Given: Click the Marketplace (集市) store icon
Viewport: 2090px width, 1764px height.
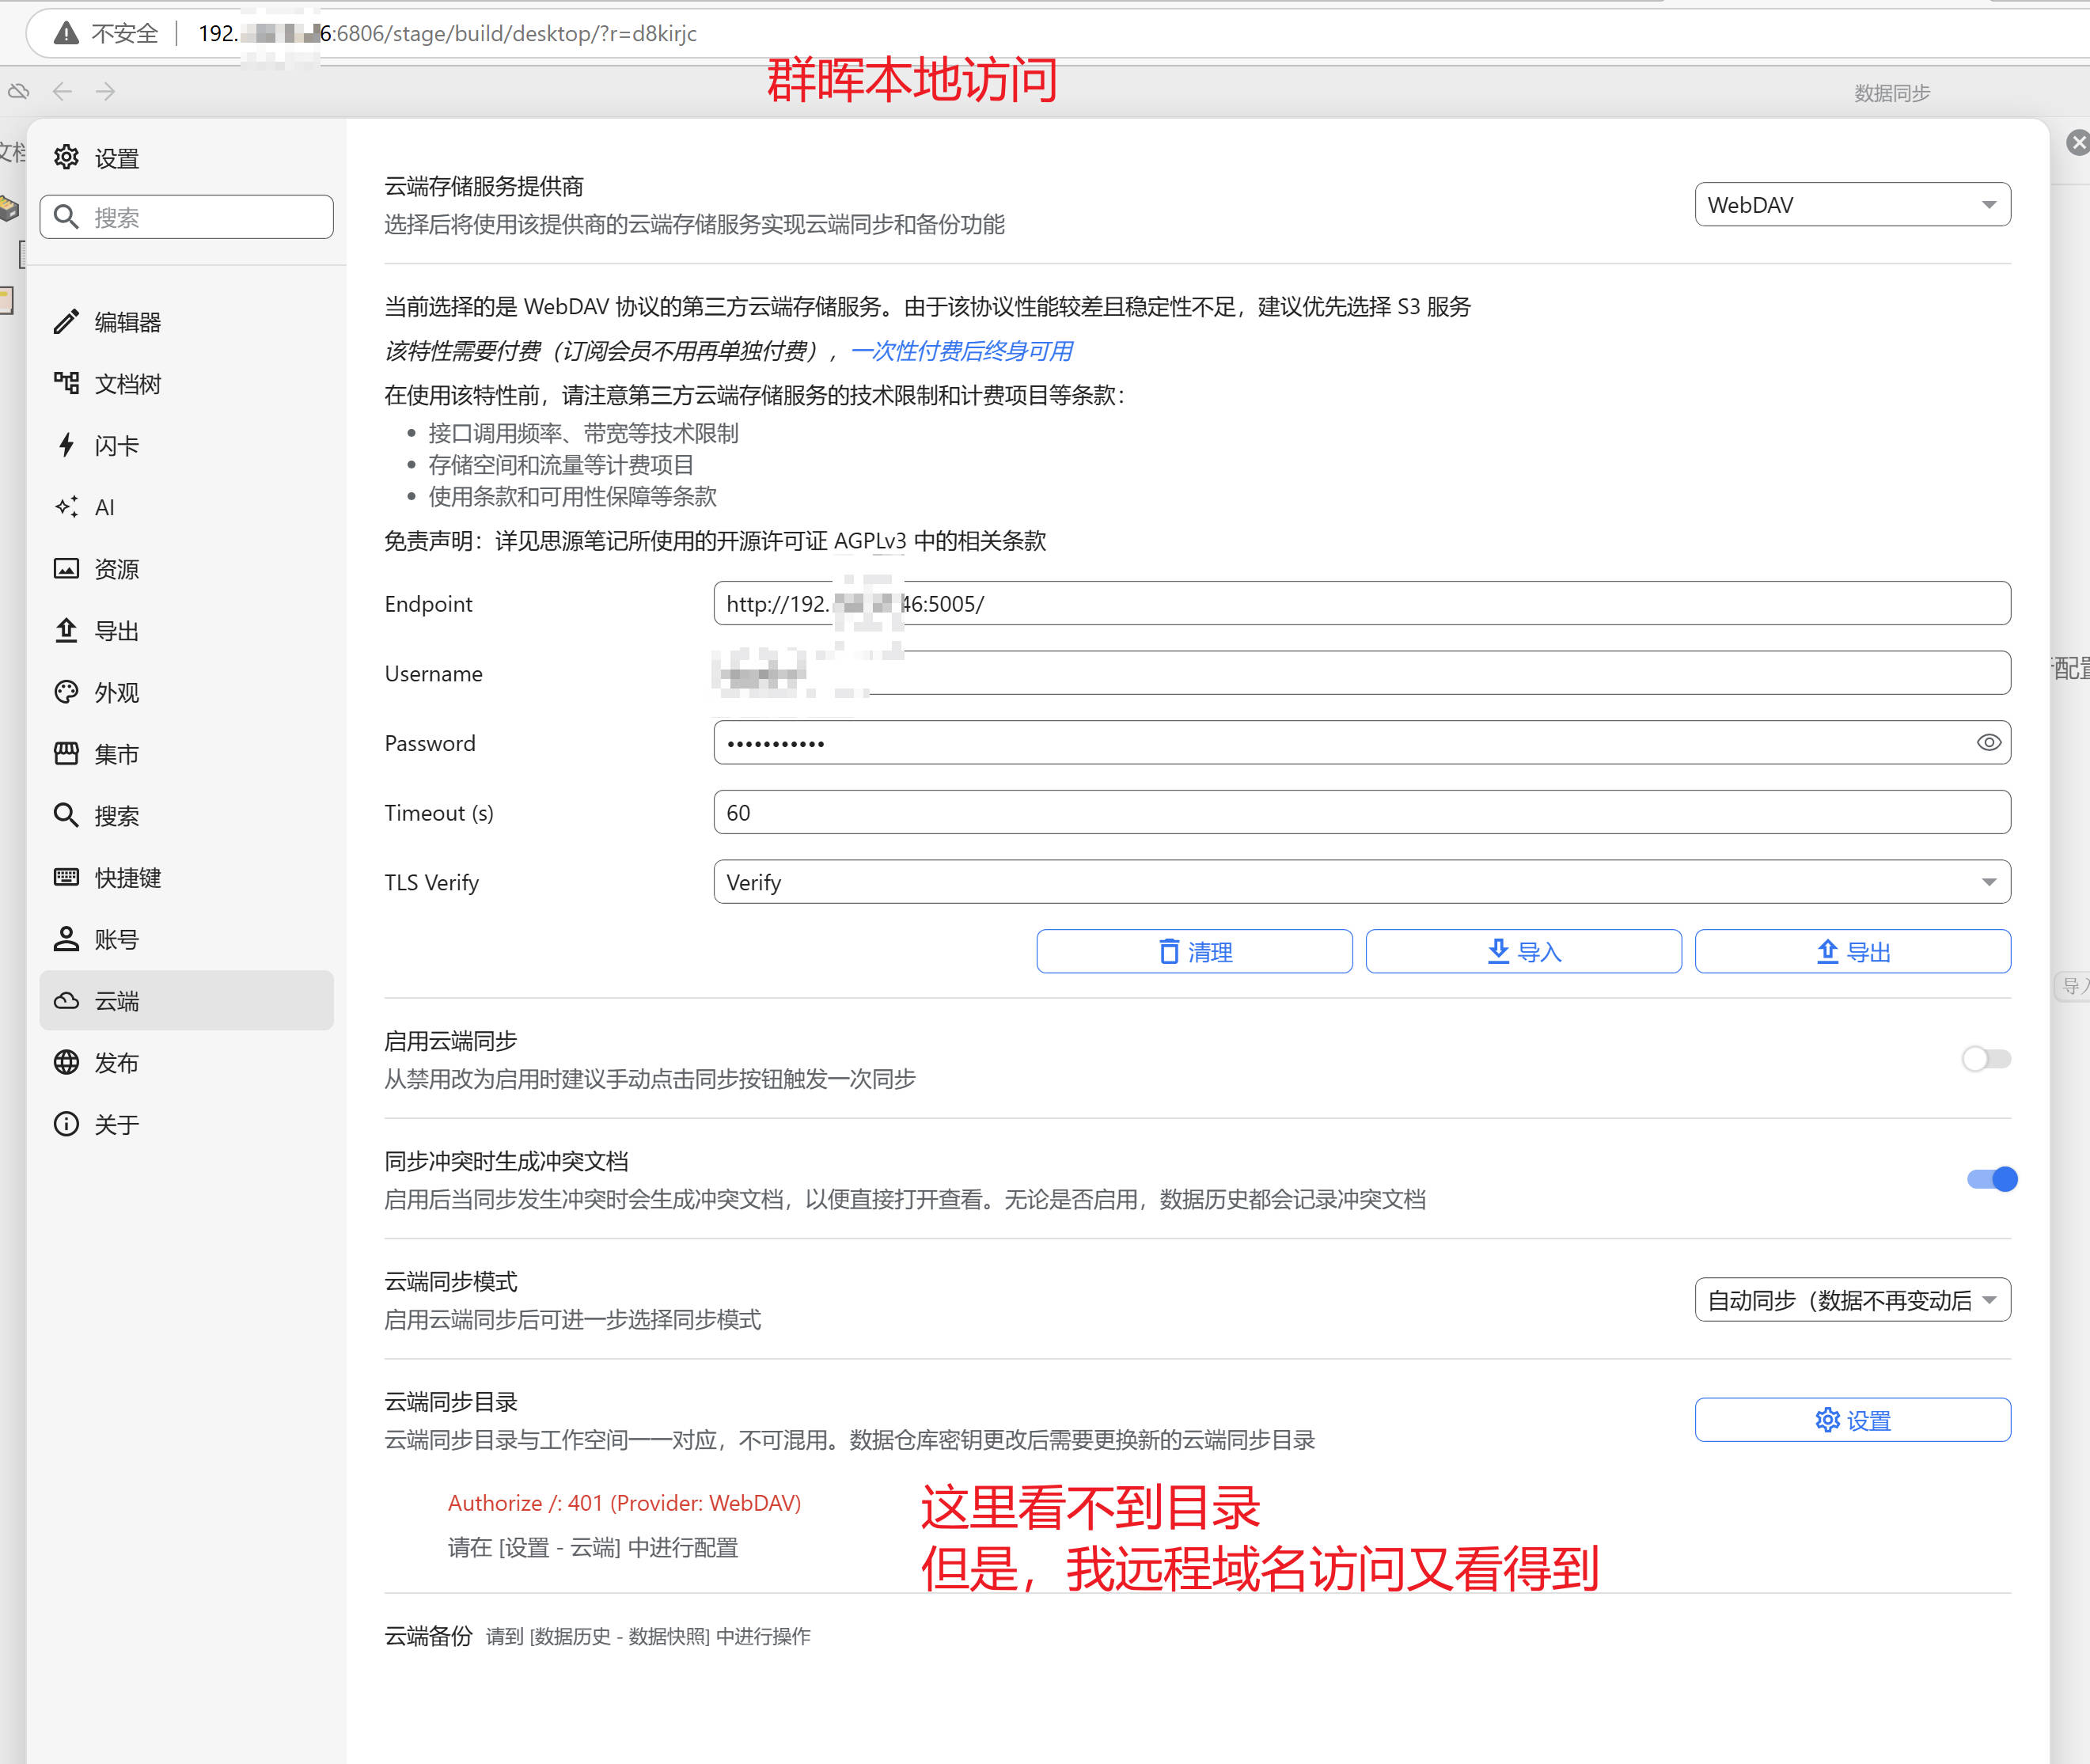Looking at the screenshot, I should coord(66,754).
